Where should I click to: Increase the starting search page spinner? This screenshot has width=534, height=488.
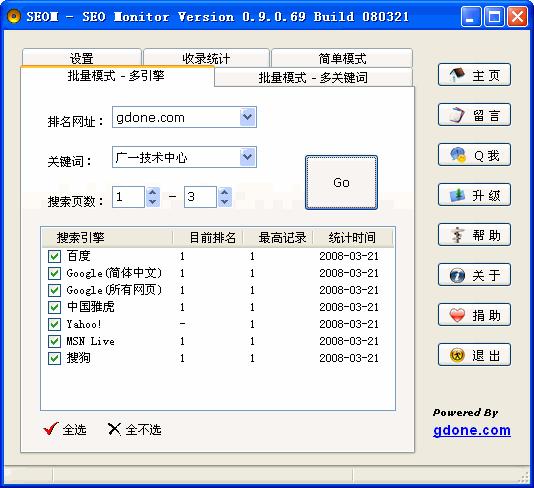[153, 192]
